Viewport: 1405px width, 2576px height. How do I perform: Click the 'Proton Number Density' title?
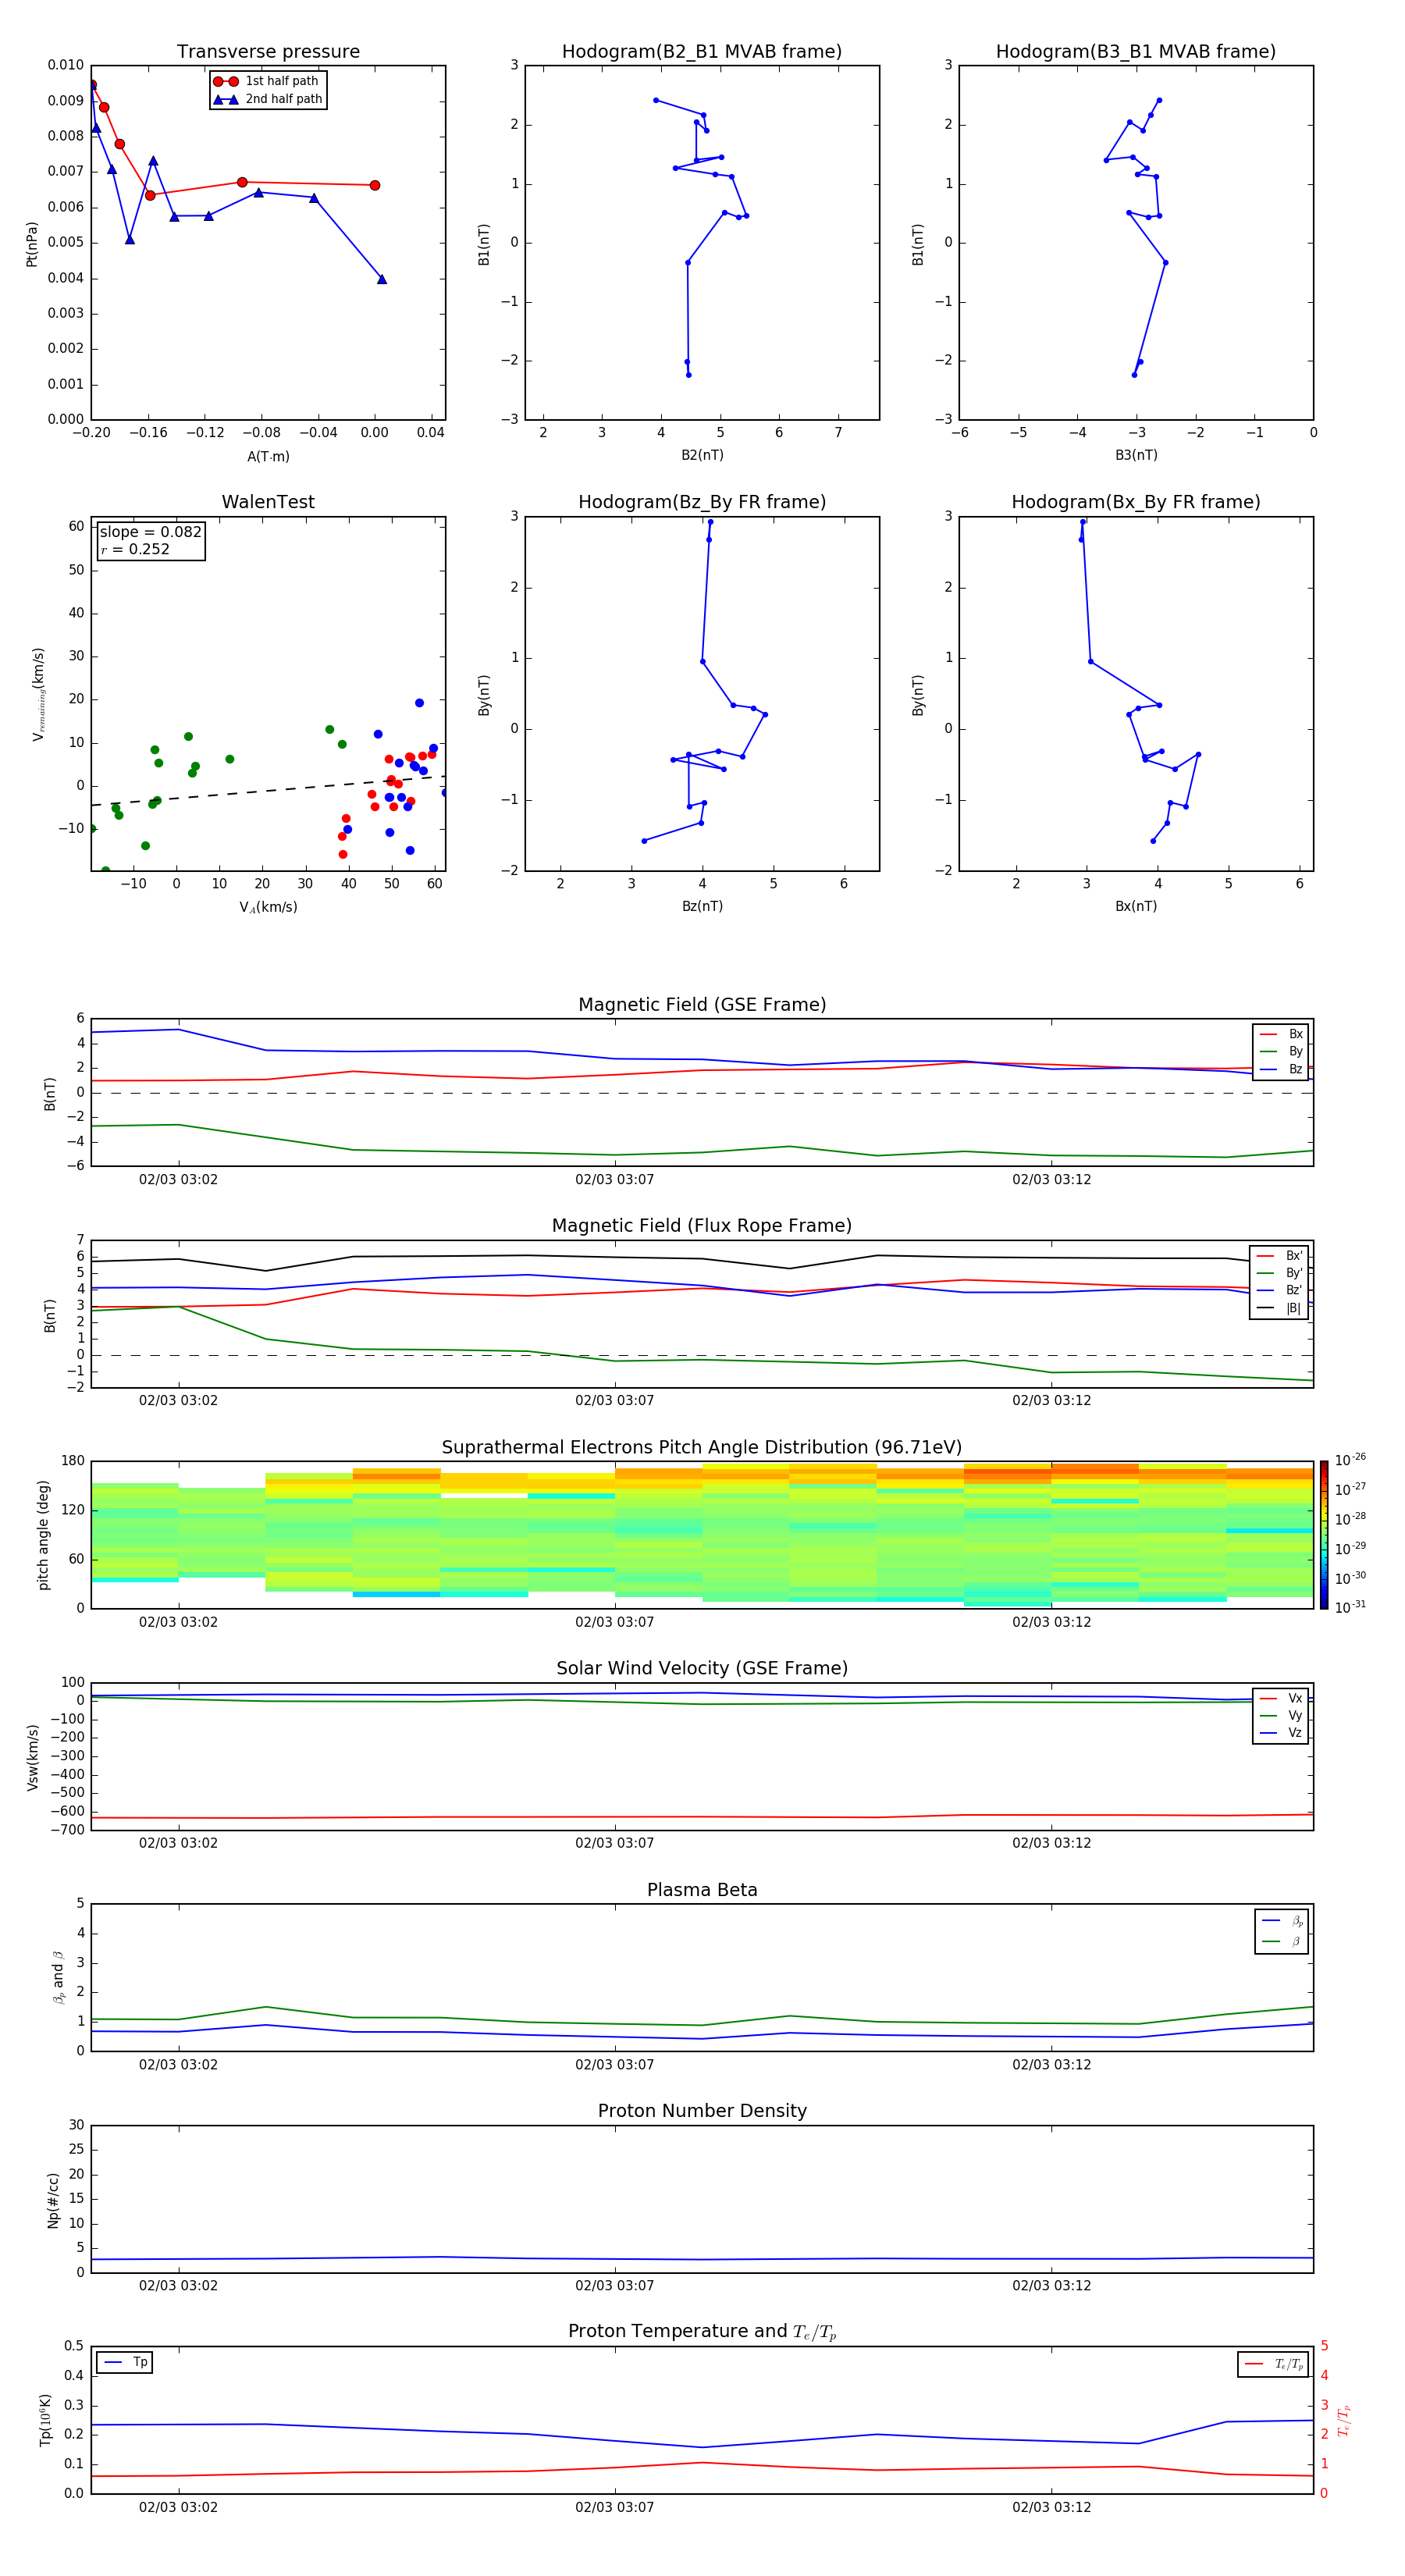(702, 2110)
